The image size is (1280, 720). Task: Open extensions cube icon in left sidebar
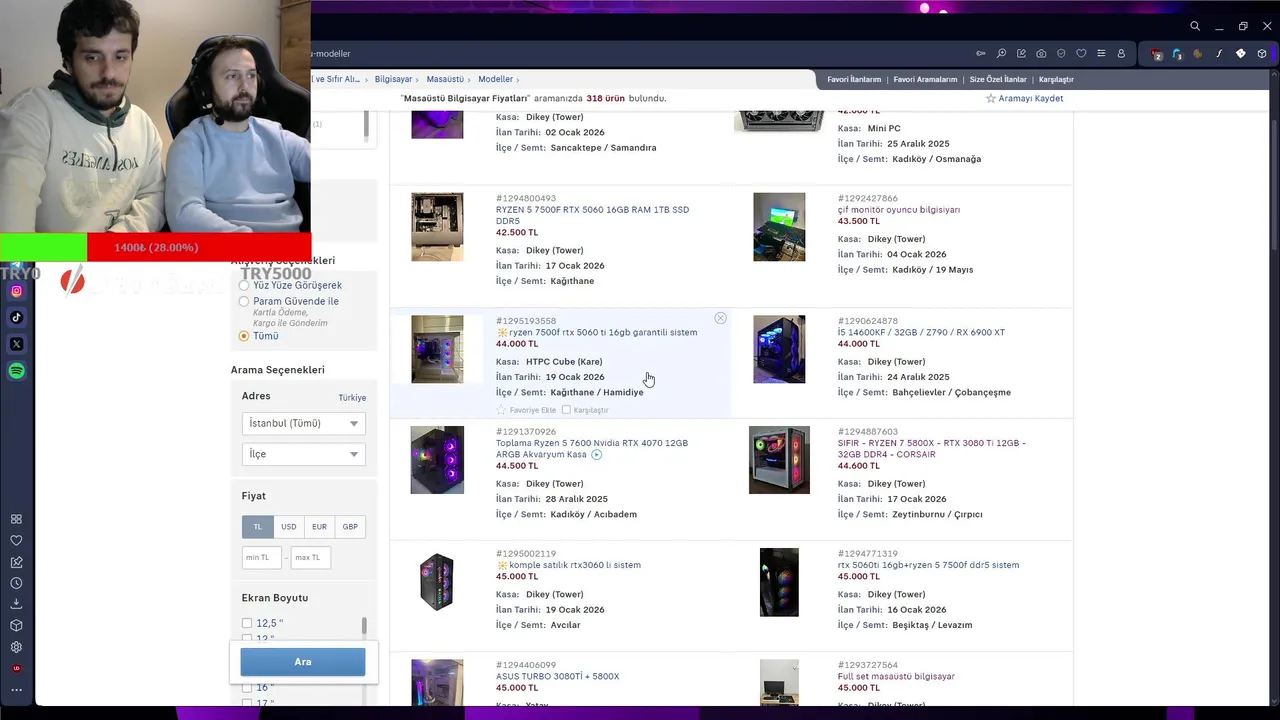[16, 625]
